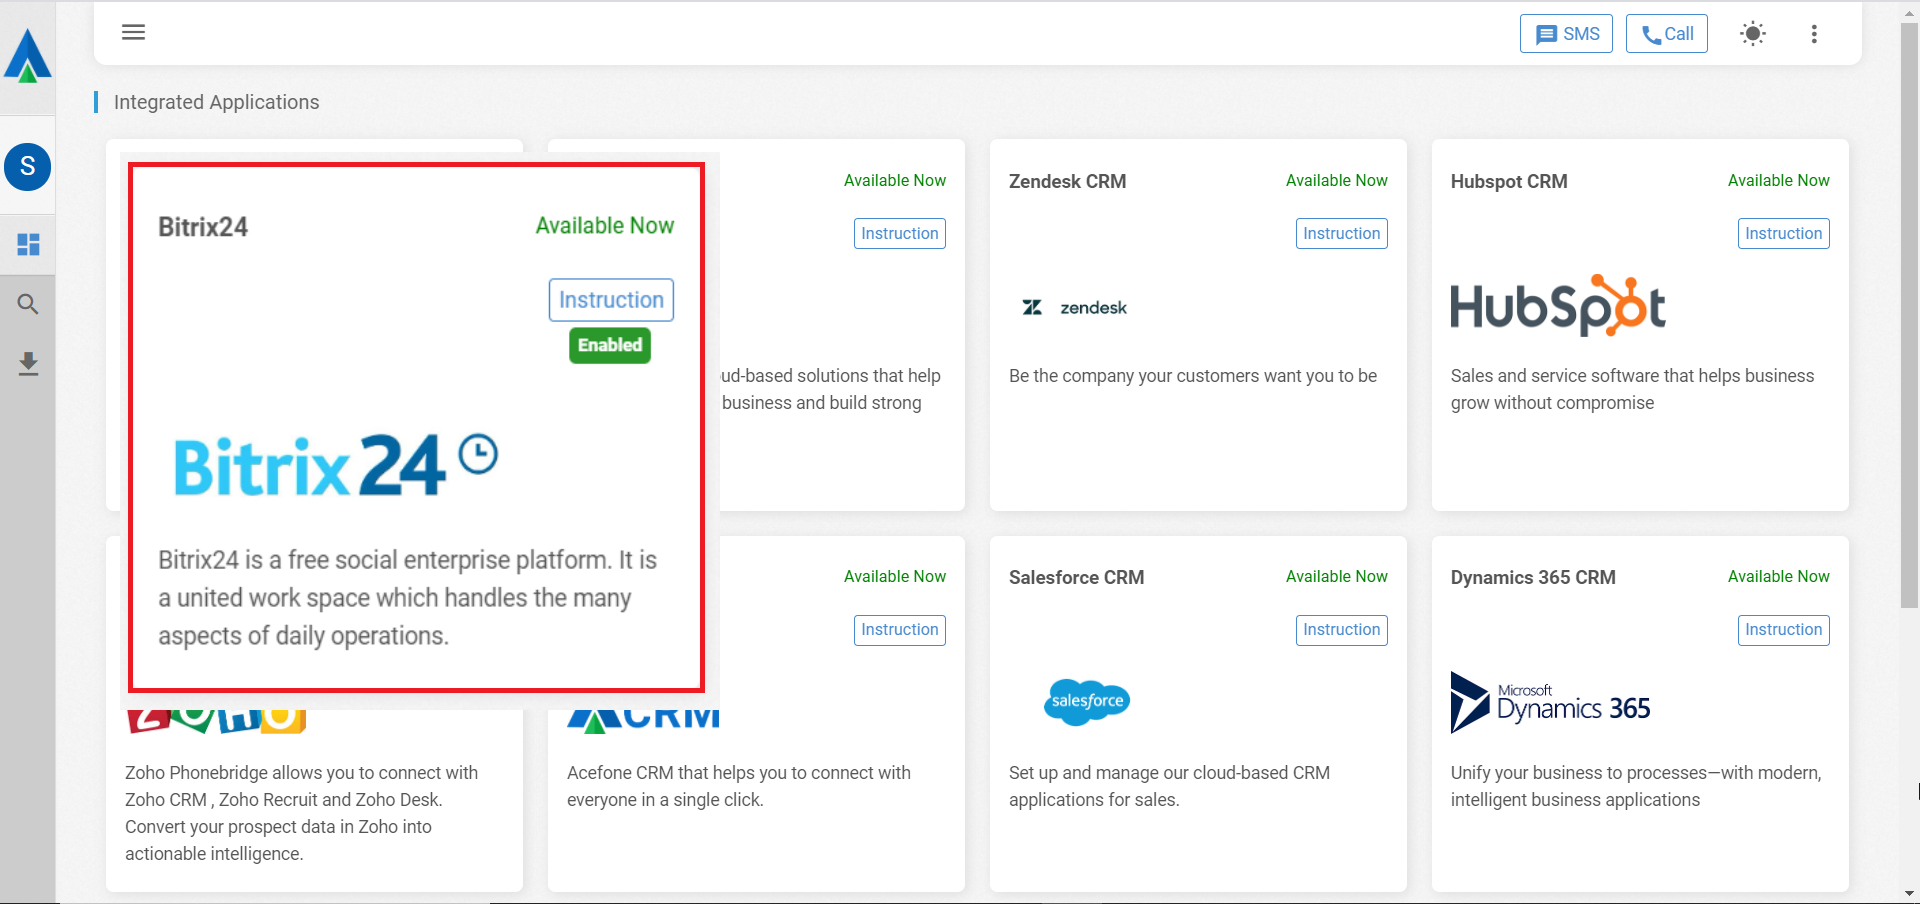Image resolution: width=1920 pixels, height=904 pixels.
Task: Open Instruction for Zendesk CRM
Action: 1341,233
